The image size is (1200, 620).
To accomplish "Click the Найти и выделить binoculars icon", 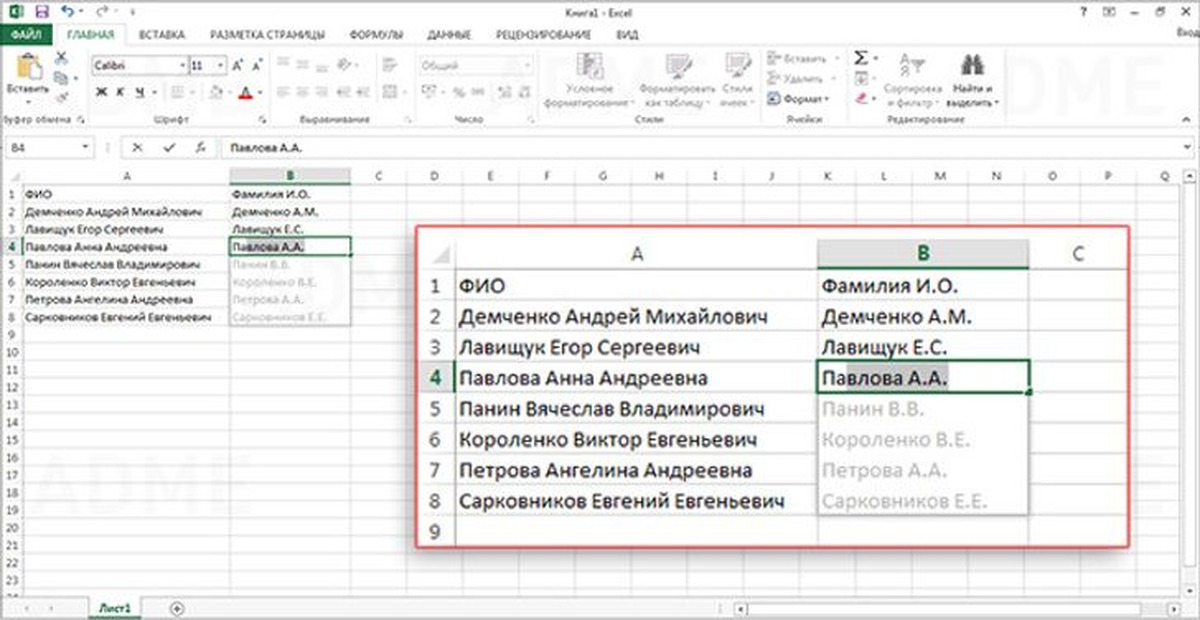I will point(969,65).
